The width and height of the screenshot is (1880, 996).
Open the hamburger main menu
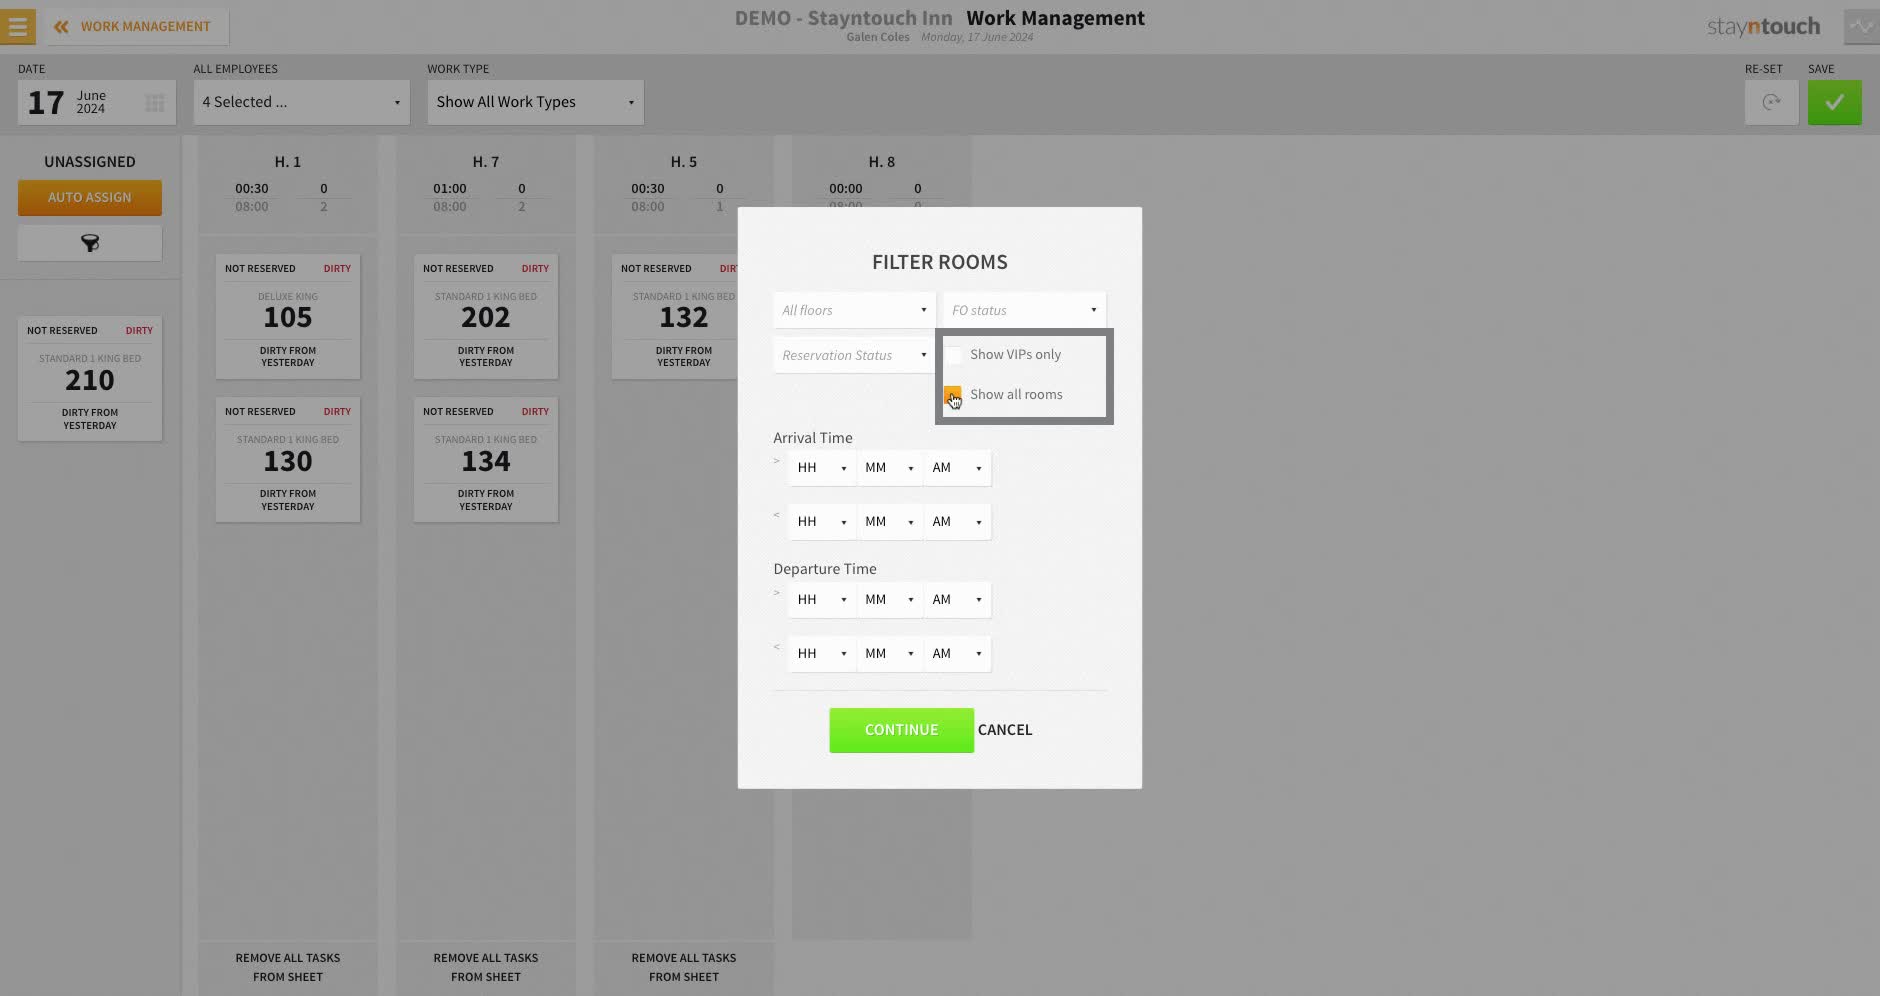click(17, 27)
